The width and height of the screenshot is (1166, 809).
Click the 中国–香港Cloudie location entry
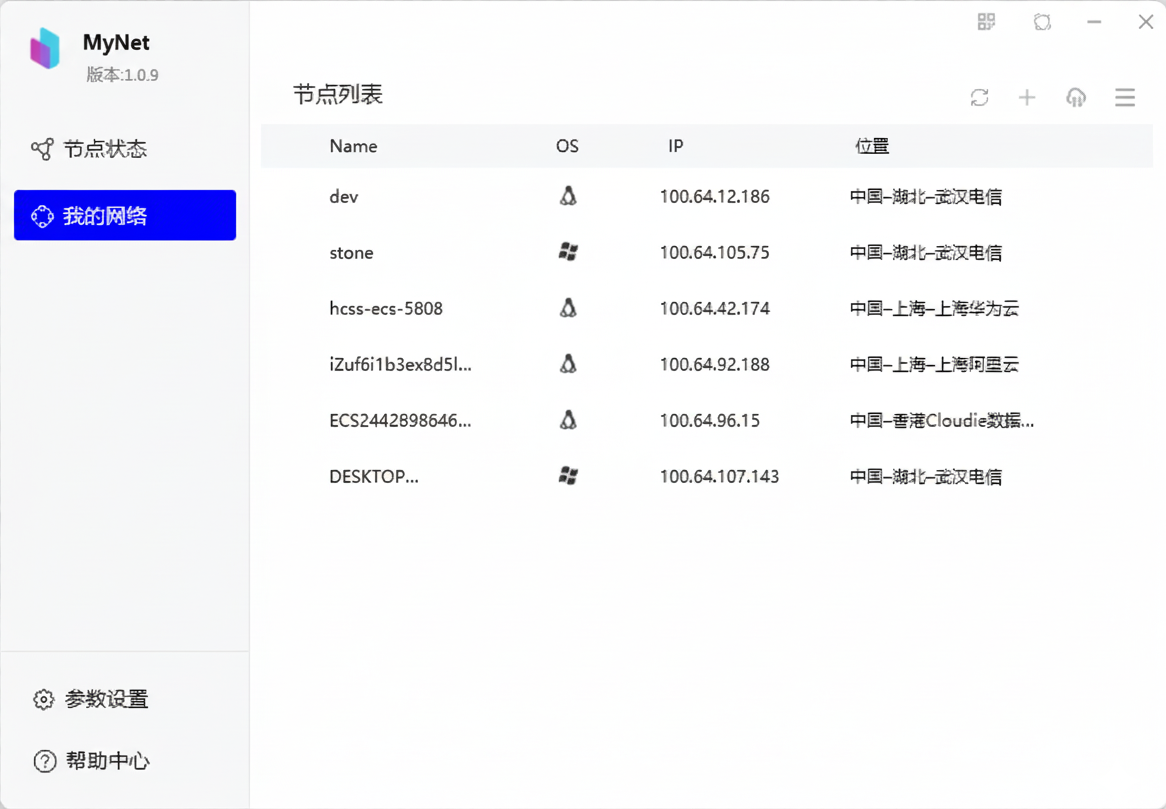pyautogui.click(x=941, y=421)
